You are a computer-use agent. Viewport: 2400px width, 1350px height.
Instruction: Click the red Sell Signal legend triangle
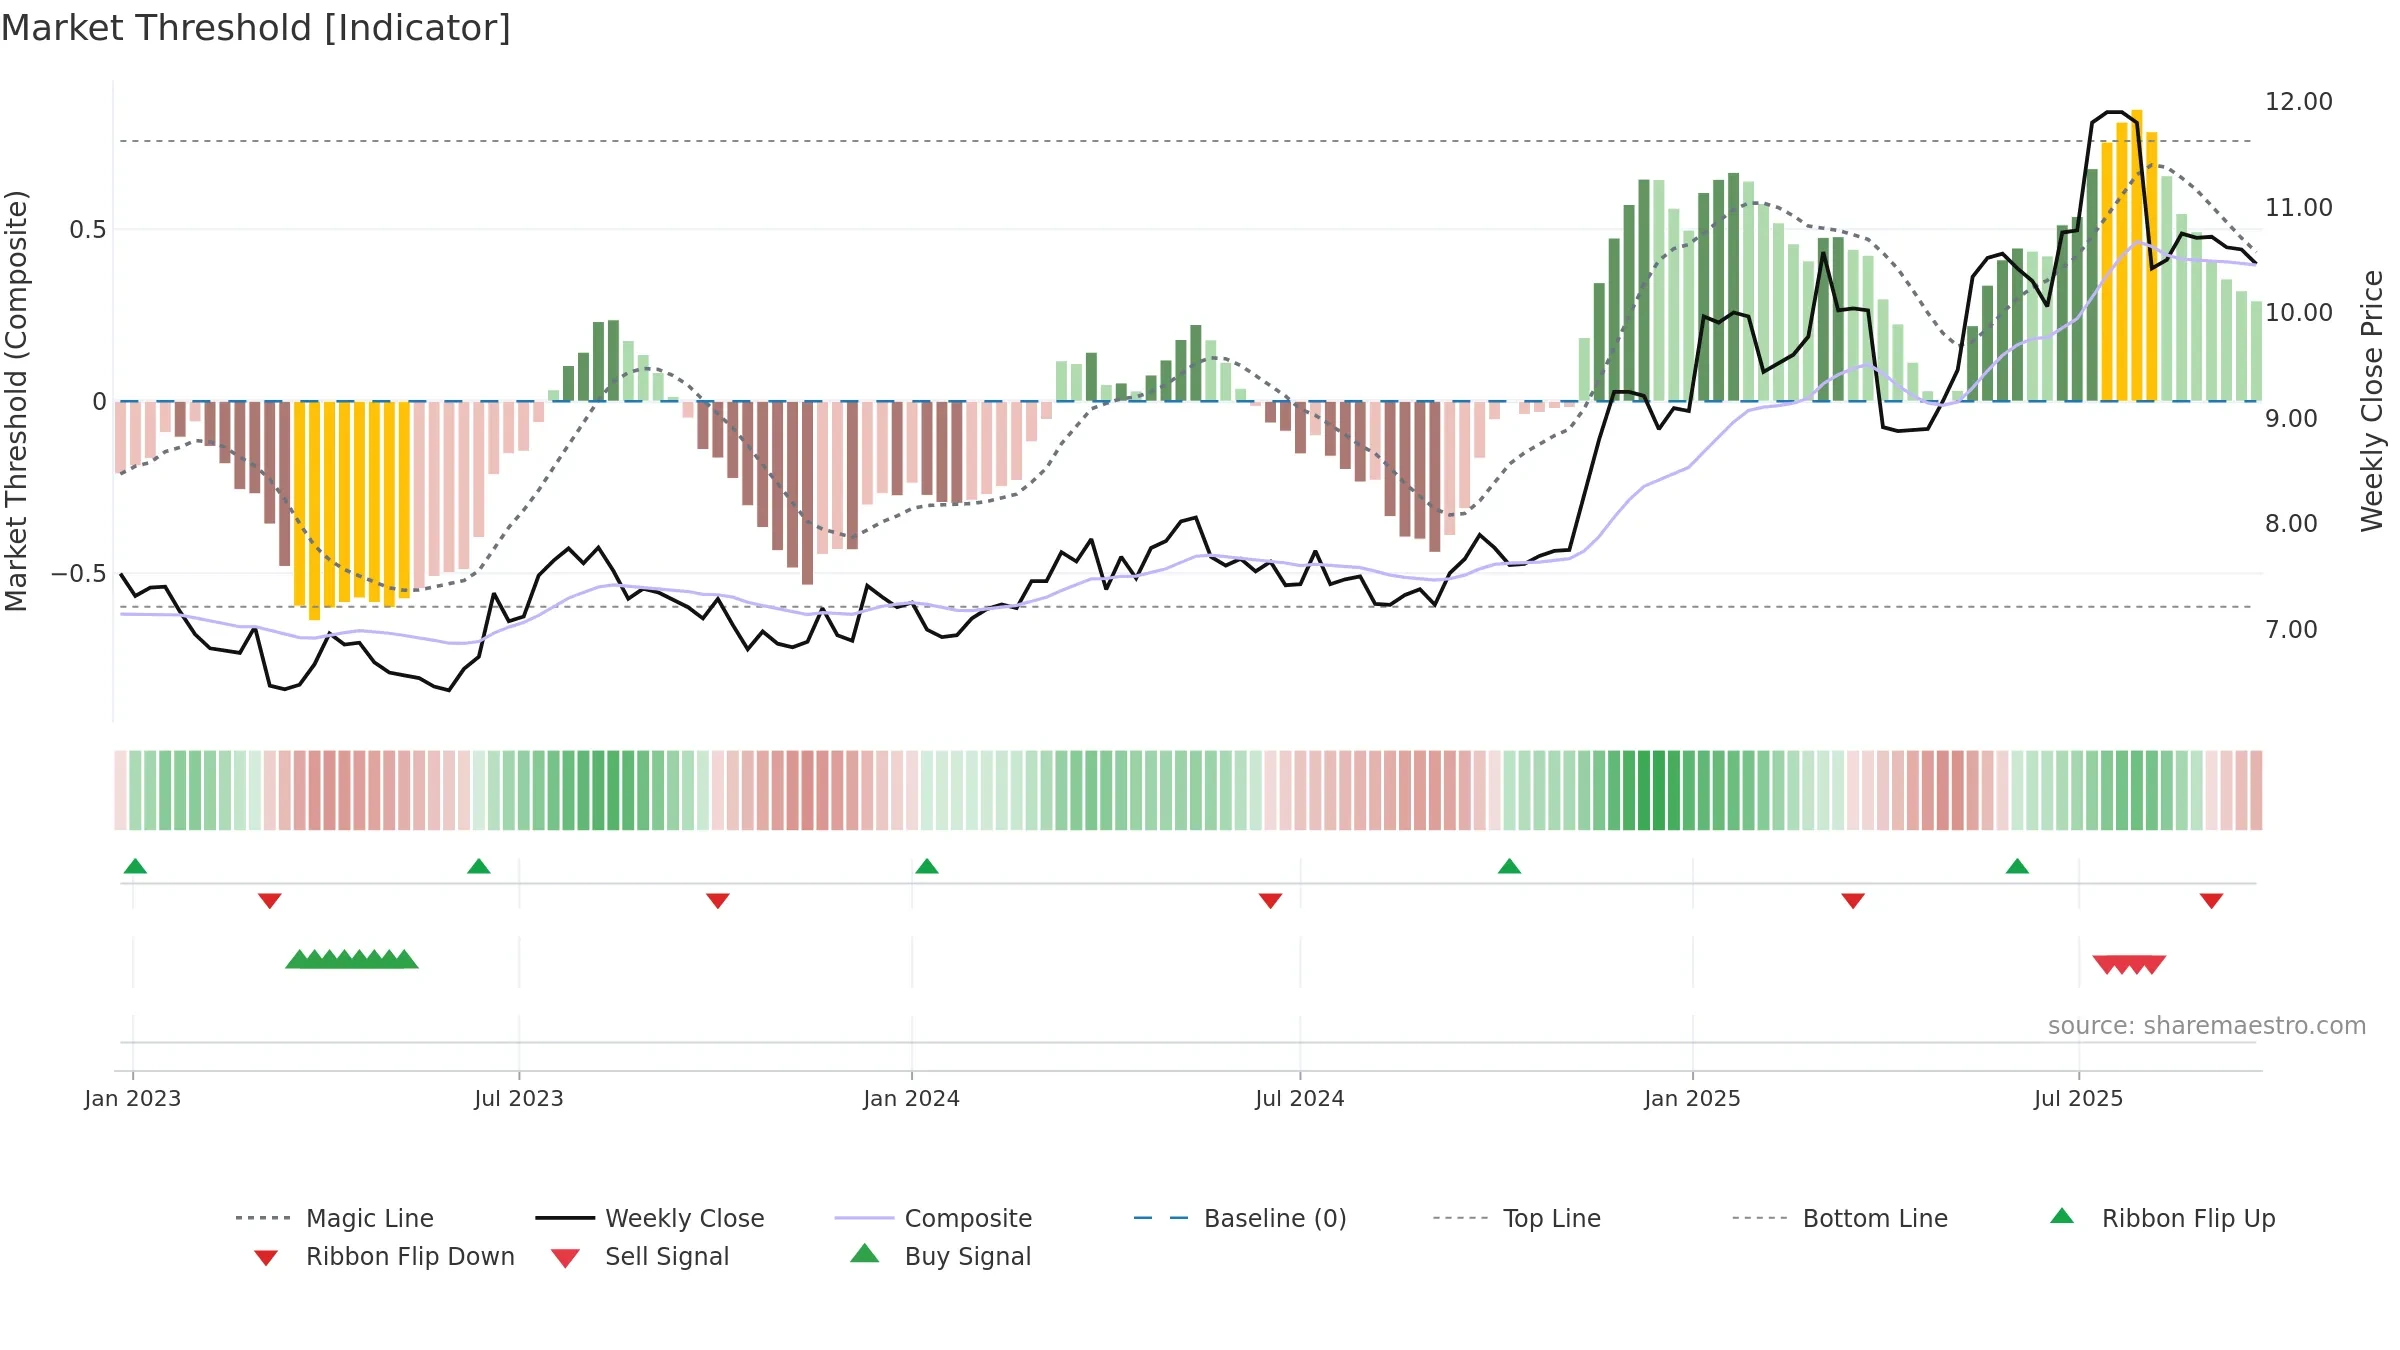pyautogui.click(x=565, y=1258)
